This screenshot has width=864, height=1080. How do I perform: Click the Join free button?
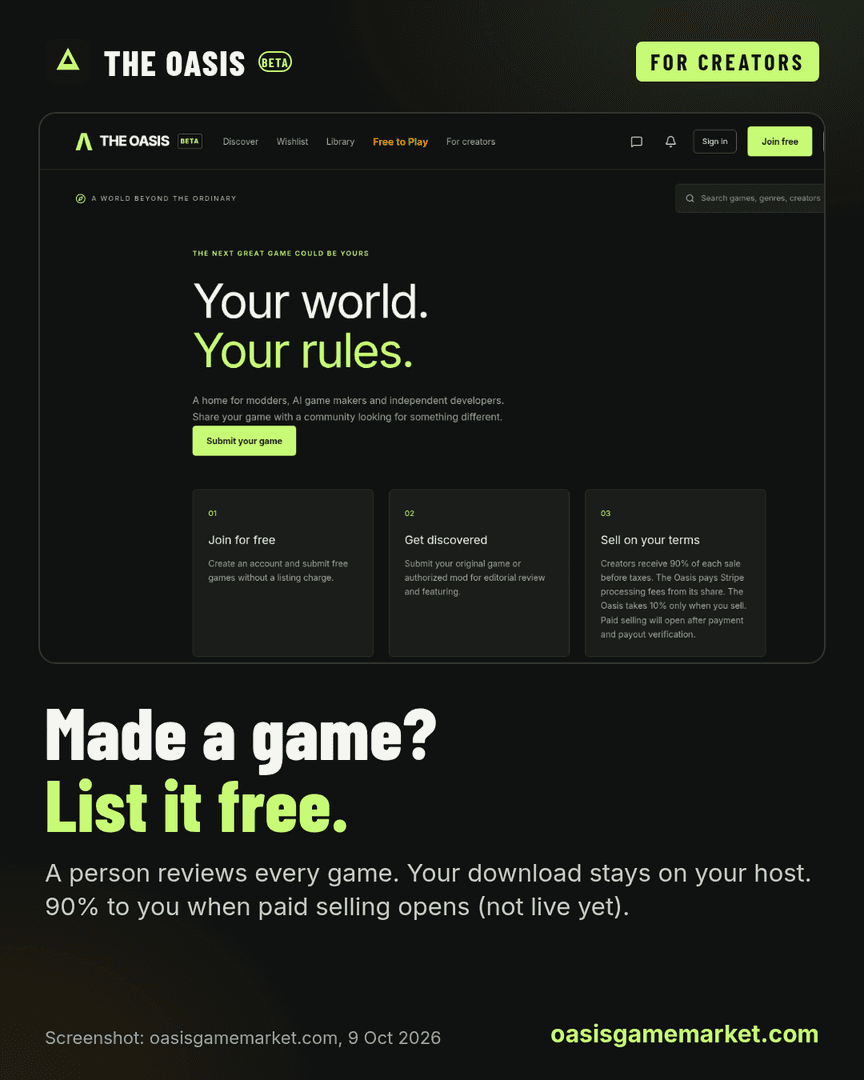pos(780,141)
